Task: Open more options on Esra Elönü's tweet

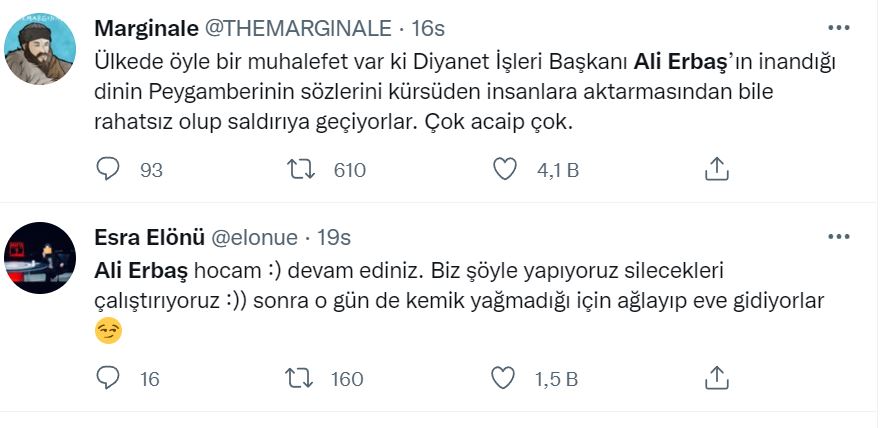Action: click(x=838, y=237)
